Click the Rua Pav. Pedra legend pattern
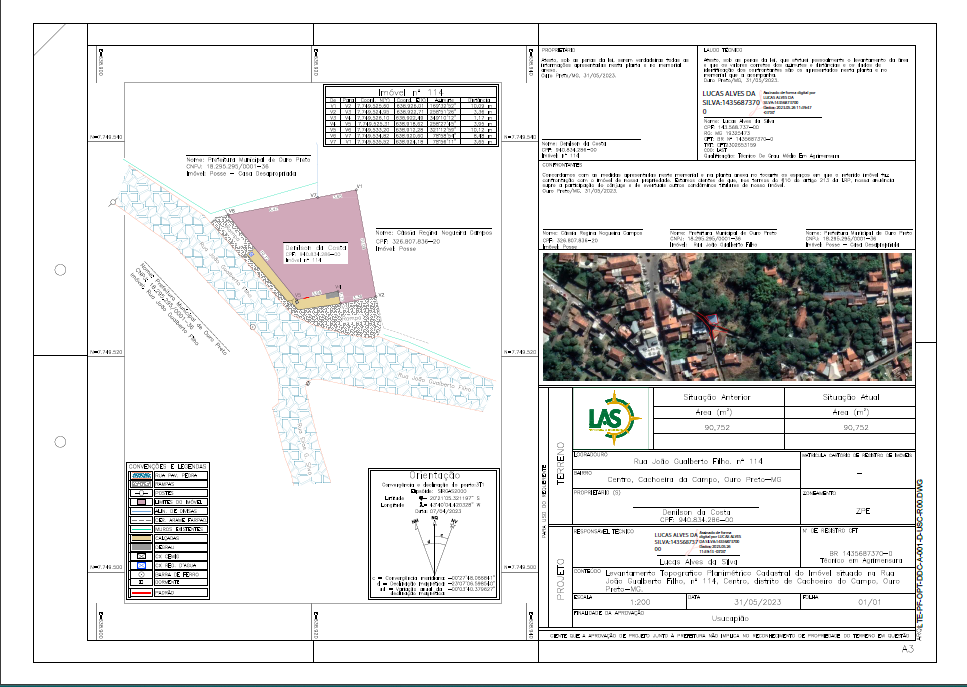967x687 pixels. point(141,475)
